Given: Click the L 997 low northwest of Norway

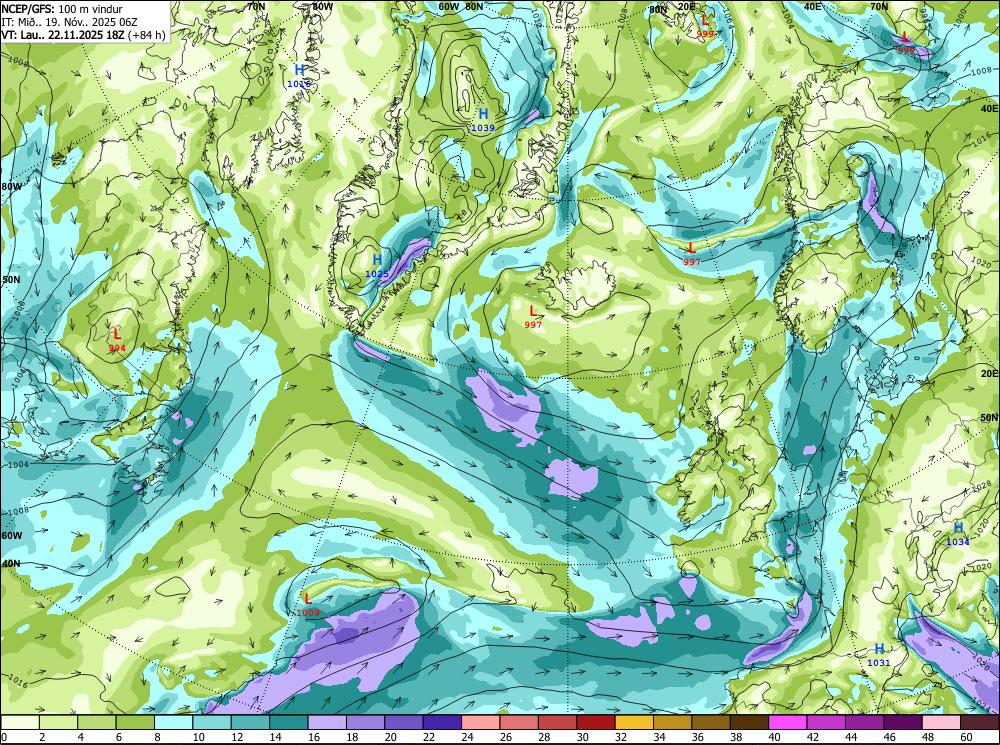Looking at the screenshot, I should tap(692, 254).
